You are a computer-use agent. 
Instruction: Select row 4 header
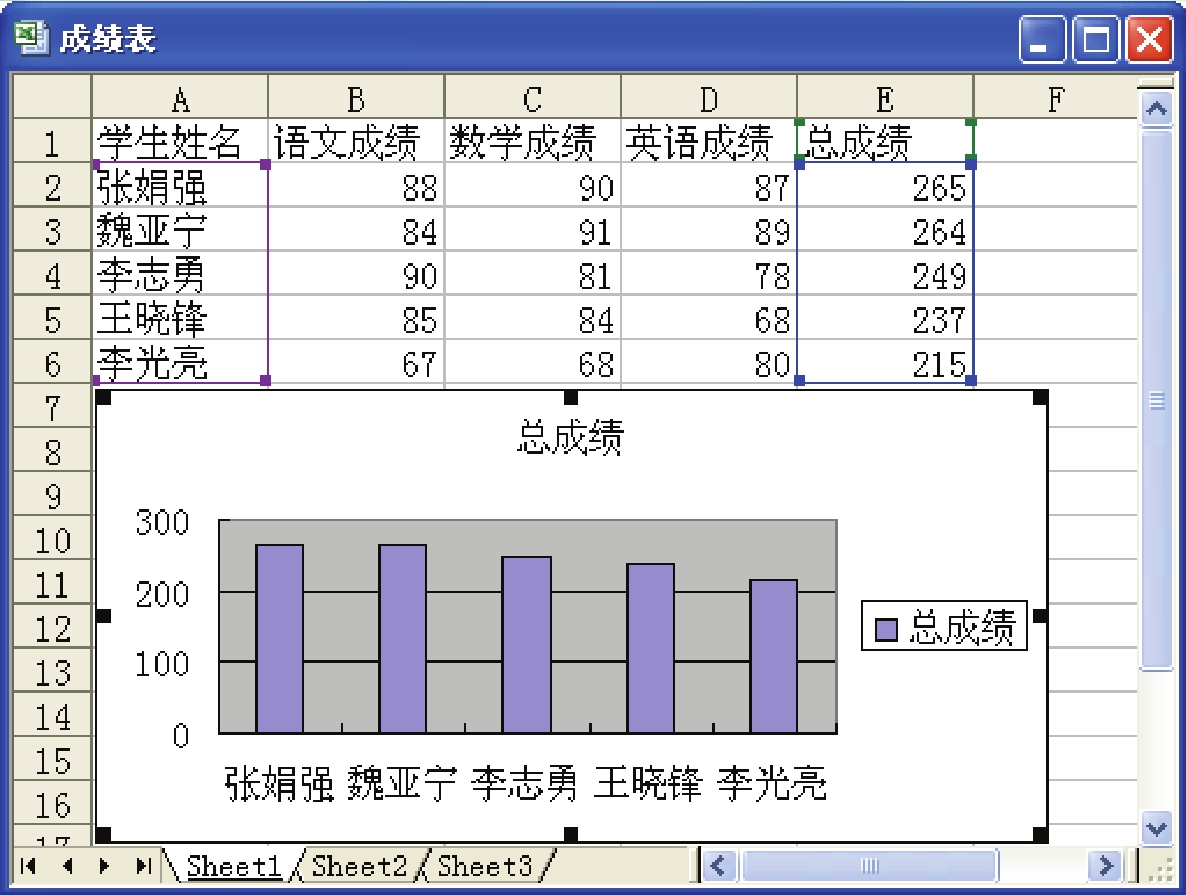pyautogui.click(x=52, y=273)
